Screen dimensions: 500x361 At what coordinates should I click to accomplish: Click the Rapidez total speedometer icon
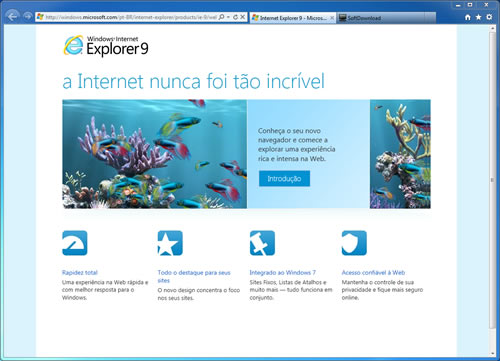(x=75, y=243)
